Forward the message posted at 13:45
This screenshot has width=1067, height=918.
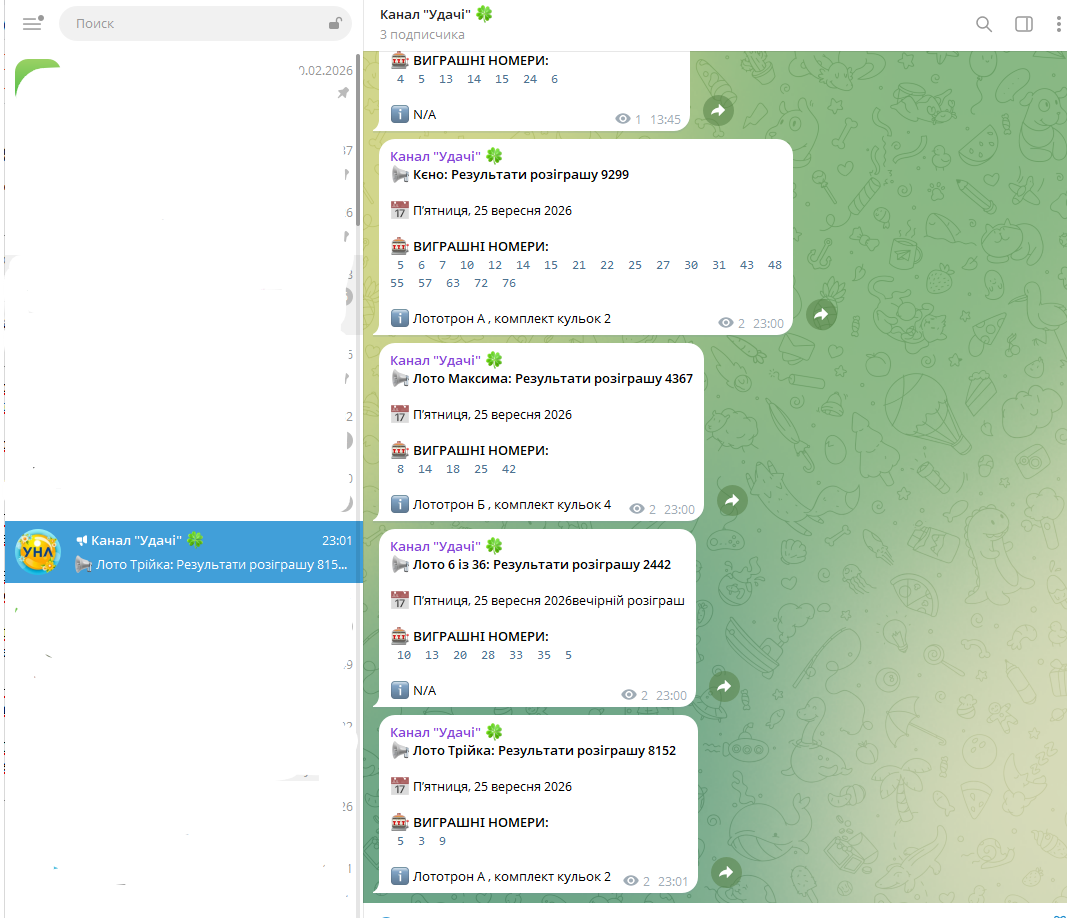[x=718, y=110]
